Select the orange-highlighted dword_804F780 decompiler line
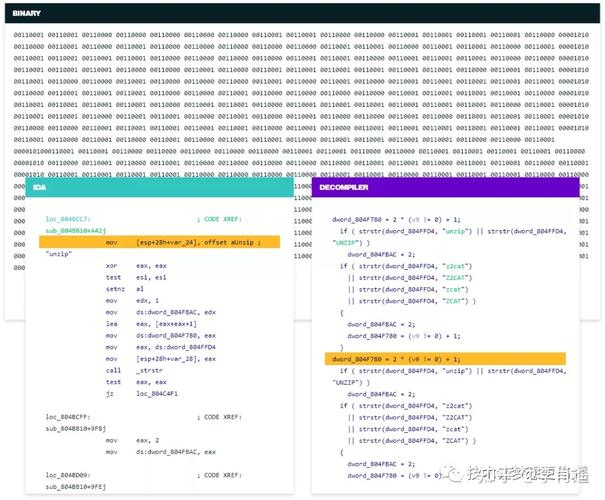605x500 pixels. 445,359
